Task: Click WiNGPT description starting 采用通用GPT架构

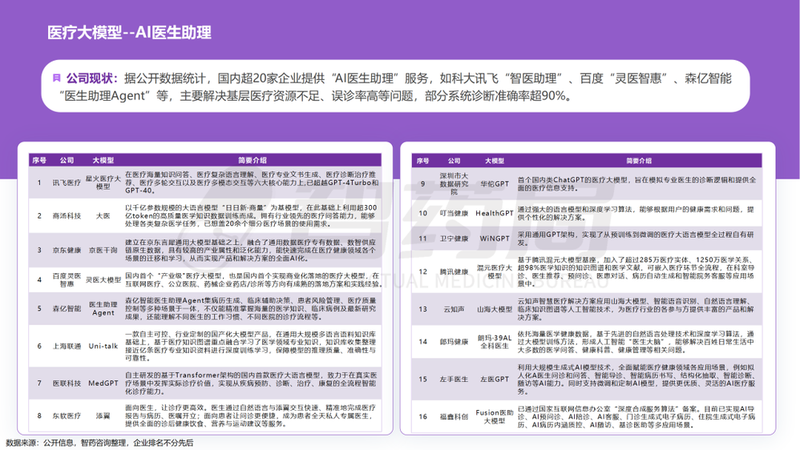Action: click(x=636, y=238)
